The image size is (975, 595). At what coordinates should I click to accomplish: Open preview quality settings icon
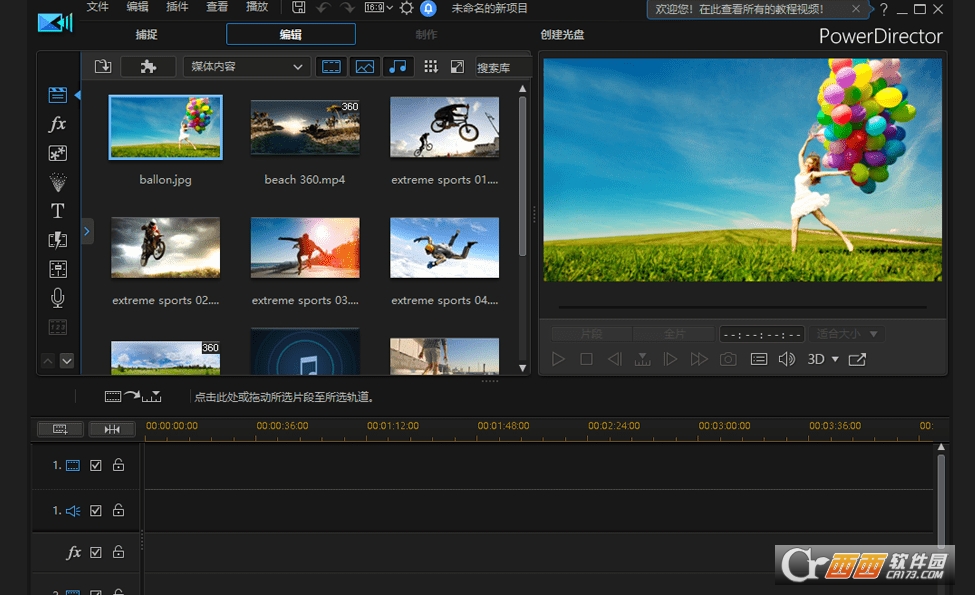(759, 359)
